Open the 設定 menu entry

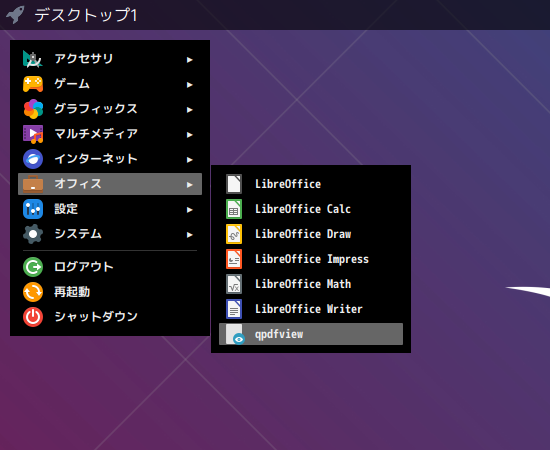[110, 209]
